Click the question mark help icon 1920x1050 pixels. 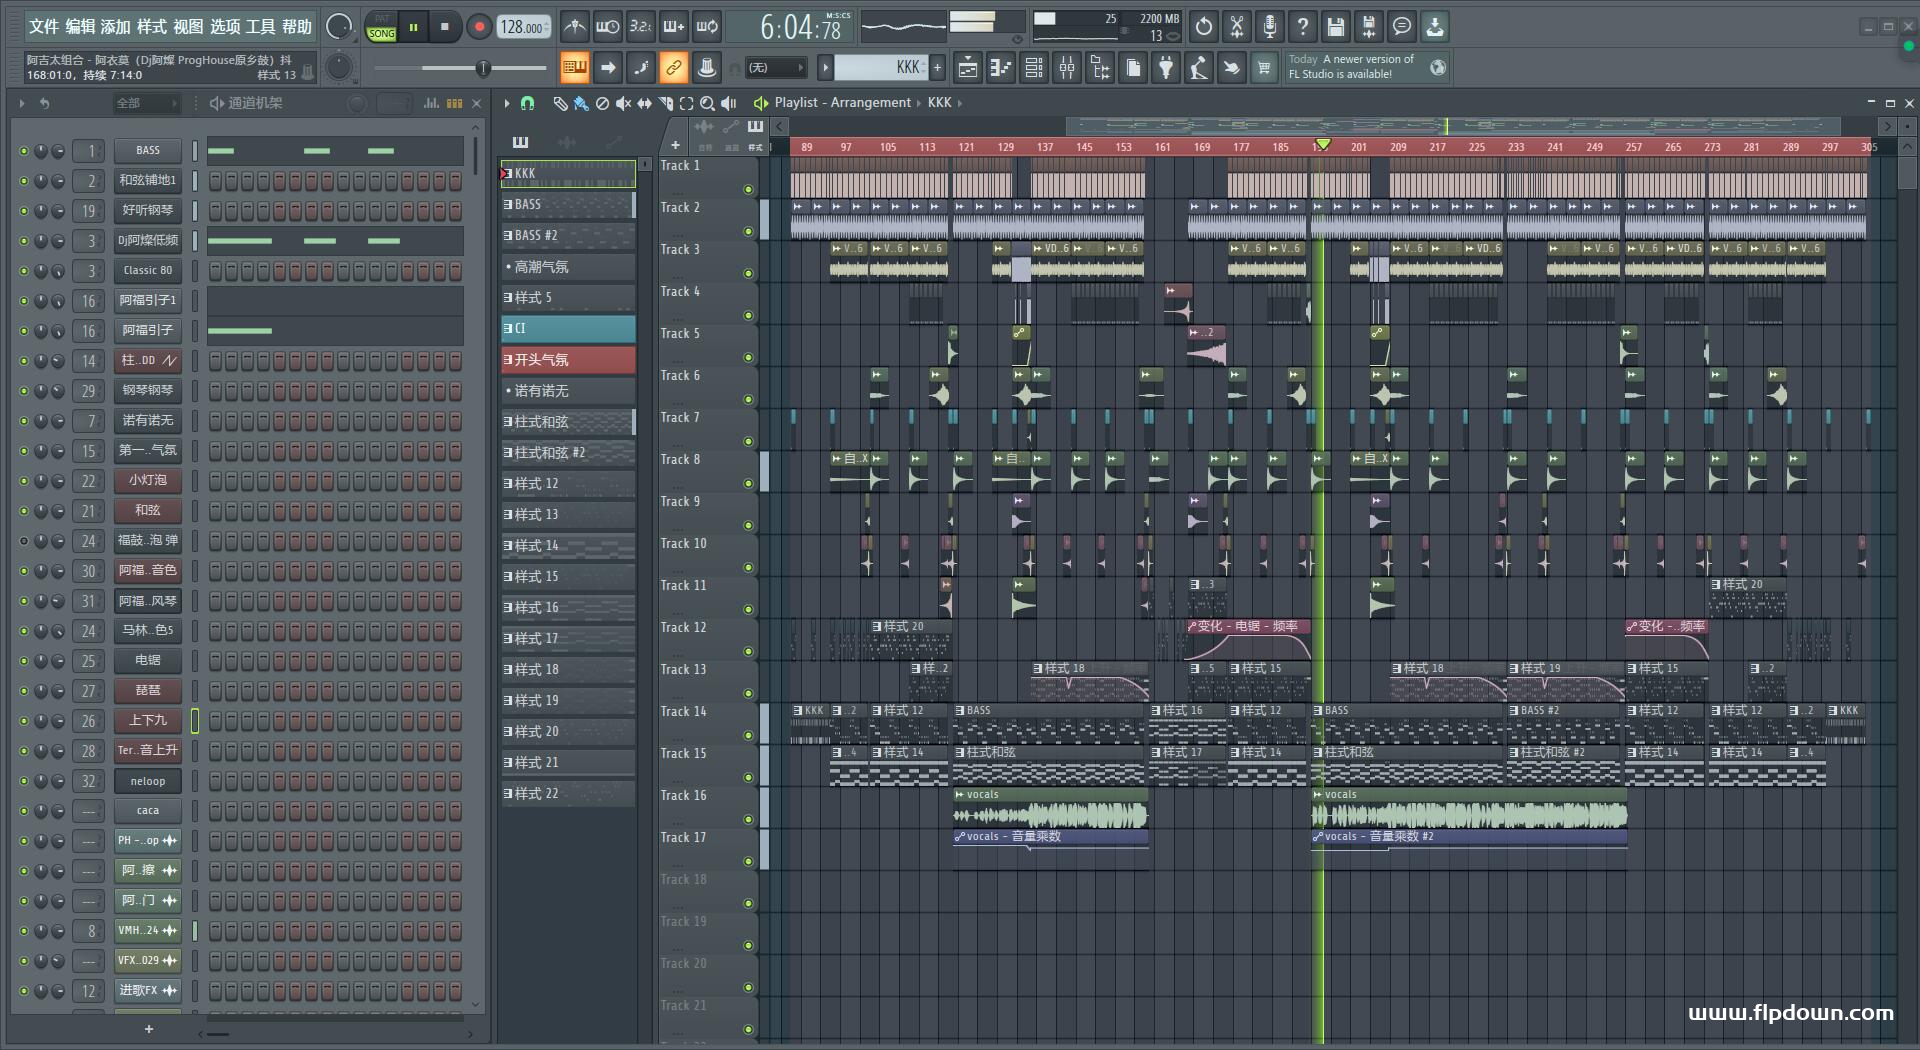(x=1303, y=27)
